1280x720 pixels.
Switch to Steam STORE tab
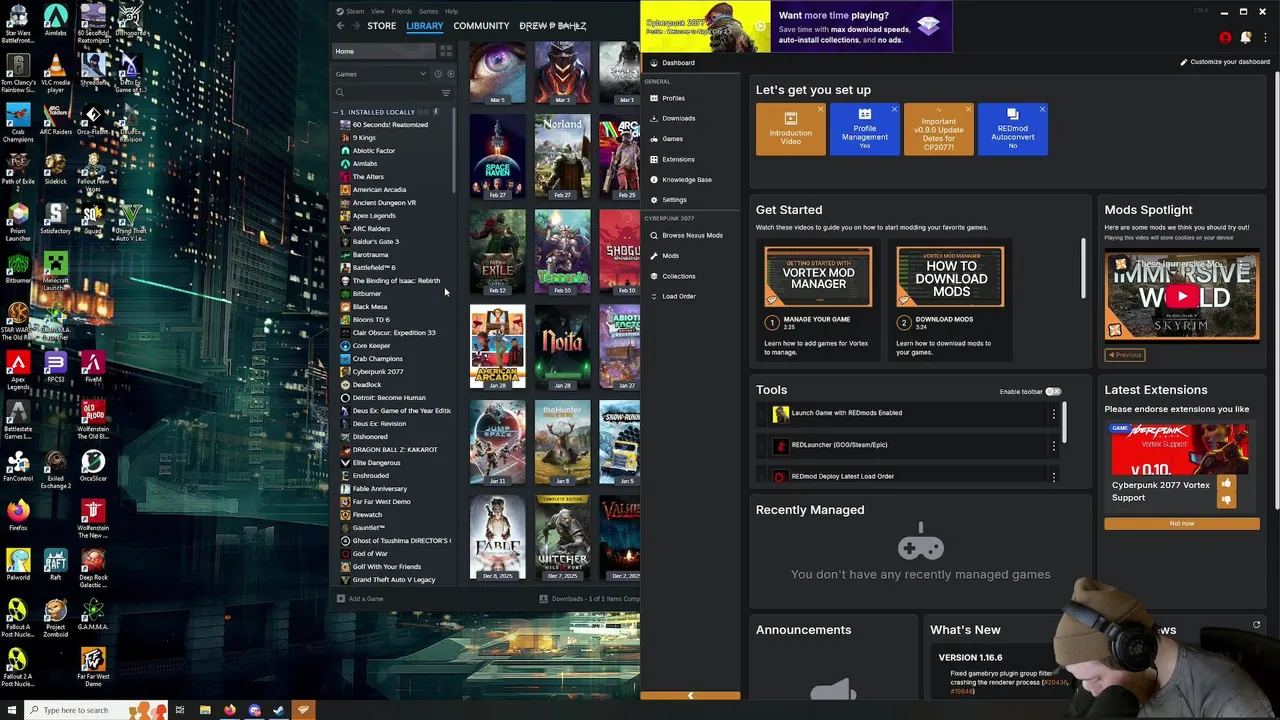(x=381, y=26)
